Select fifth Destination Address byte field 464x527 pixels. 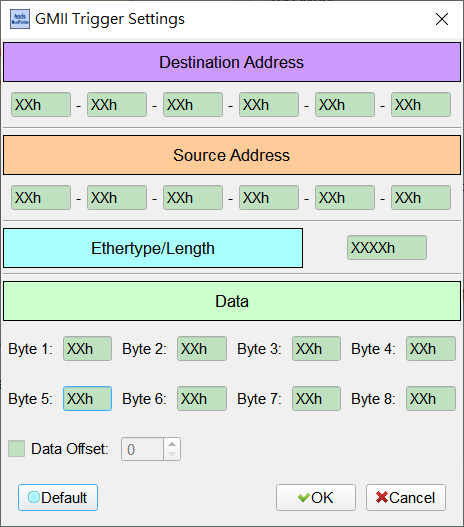pyautogui.click(x=345, y=105)
